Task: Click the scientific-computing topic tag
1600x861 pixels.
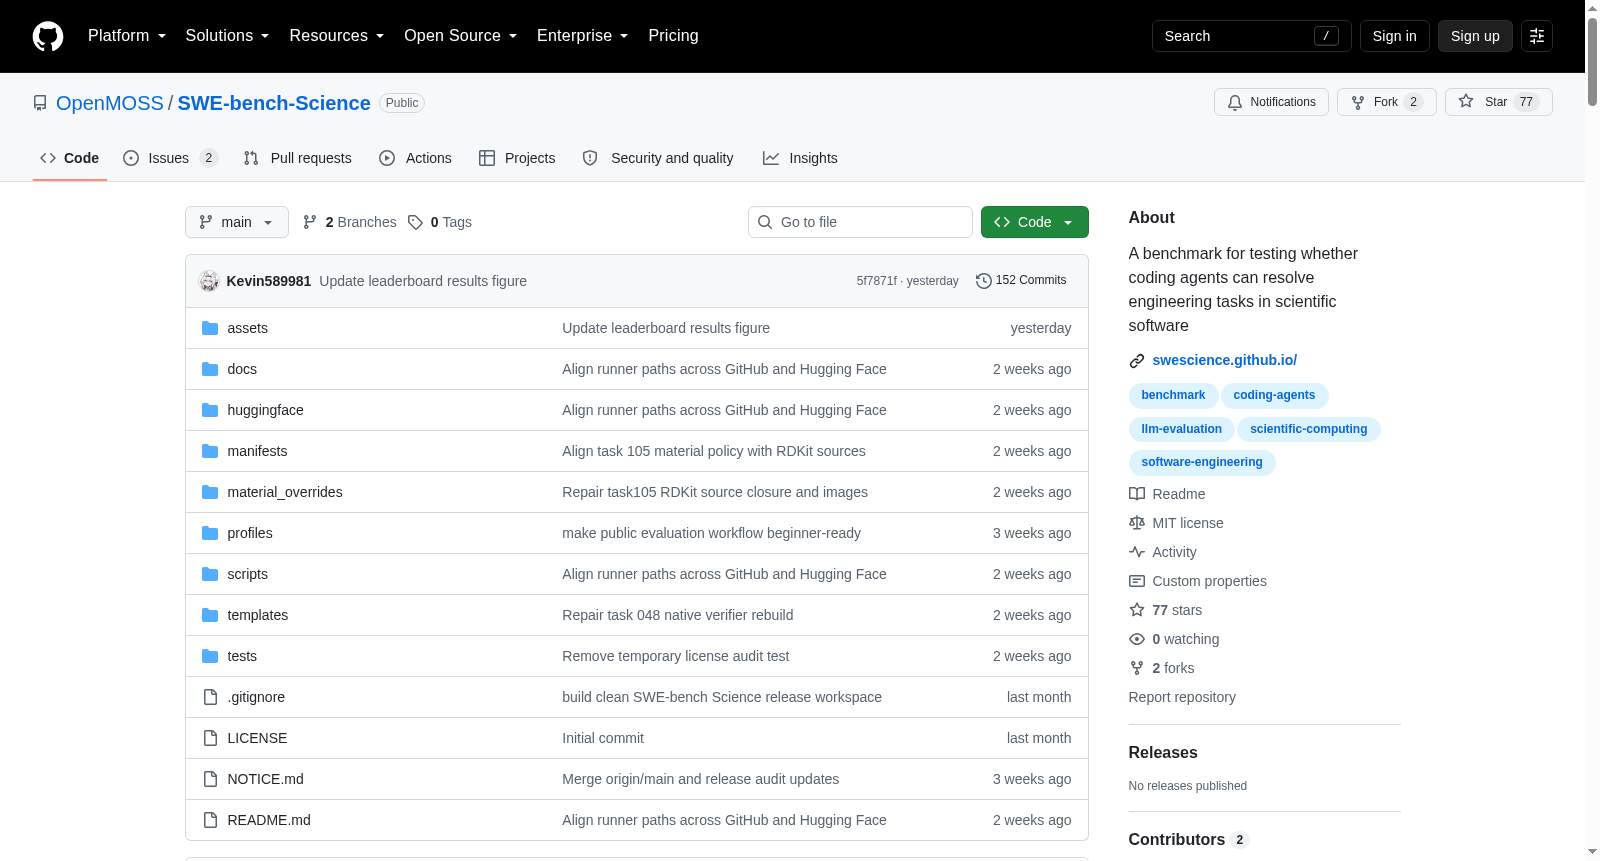Action: [1309, 429]
